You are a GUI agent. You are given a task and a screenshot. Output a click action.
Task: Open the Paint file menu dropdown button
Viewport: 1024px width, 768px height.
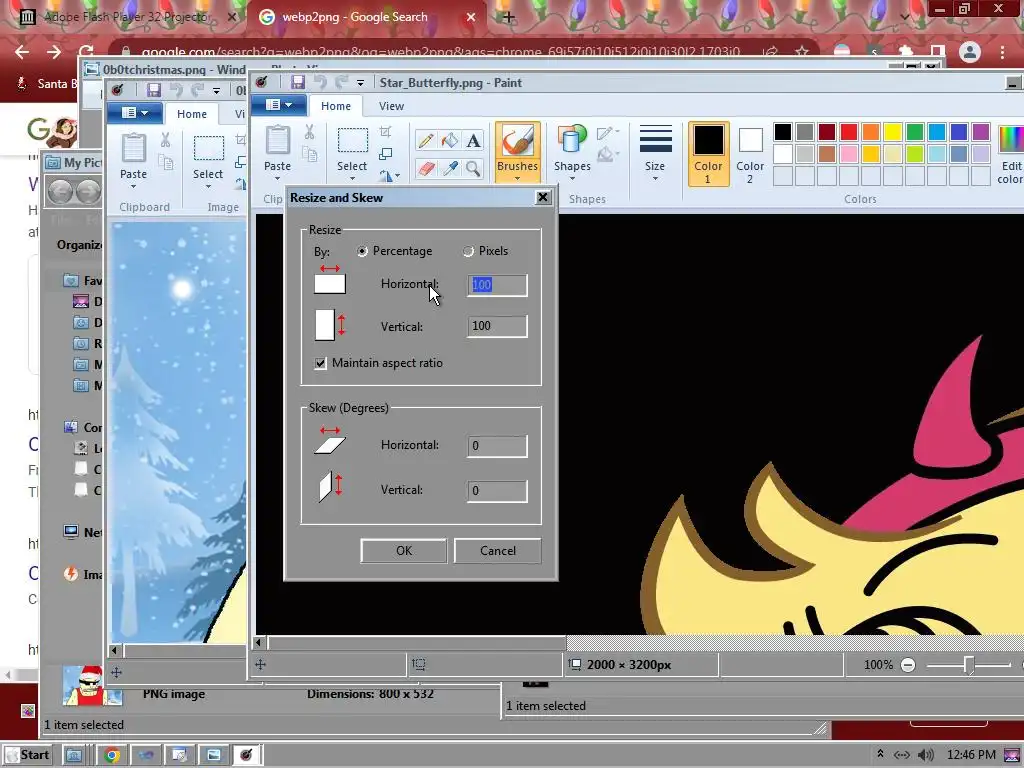click(280, 105)
